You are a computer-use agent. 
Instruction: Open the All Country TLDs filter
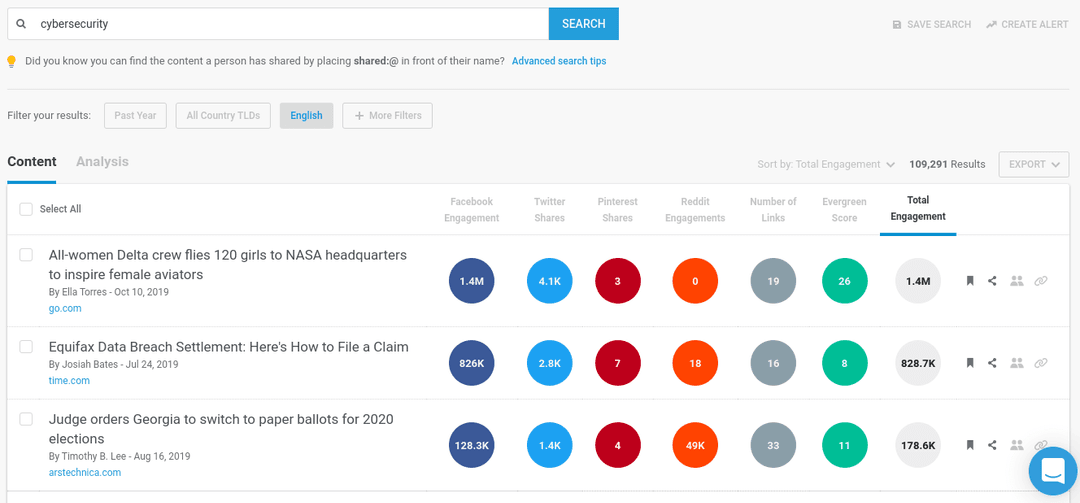(223, 116)
